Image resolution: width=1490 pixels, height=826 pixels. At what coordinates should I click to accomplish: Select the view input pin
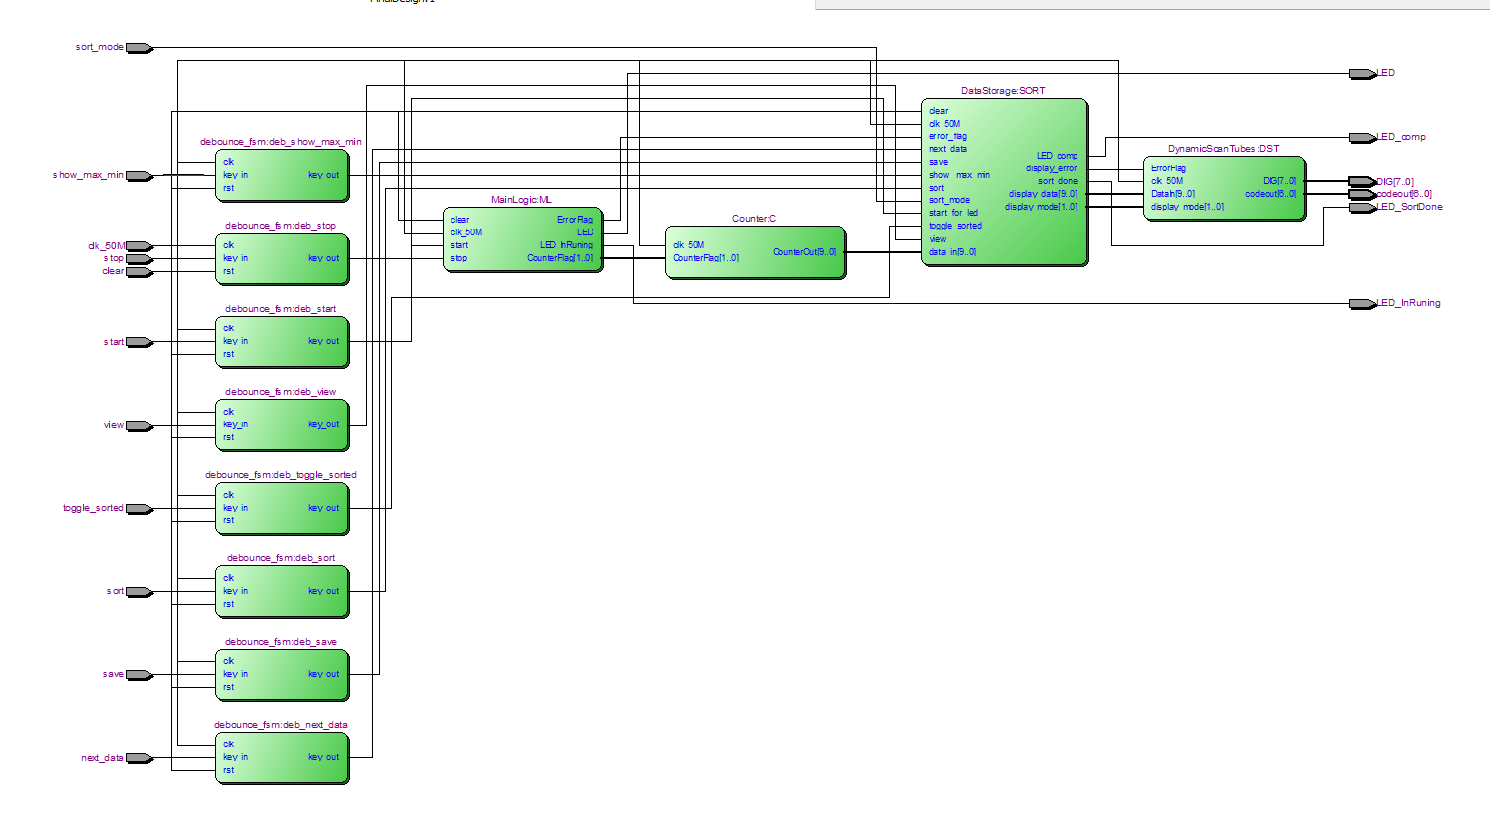coord(139,426)
